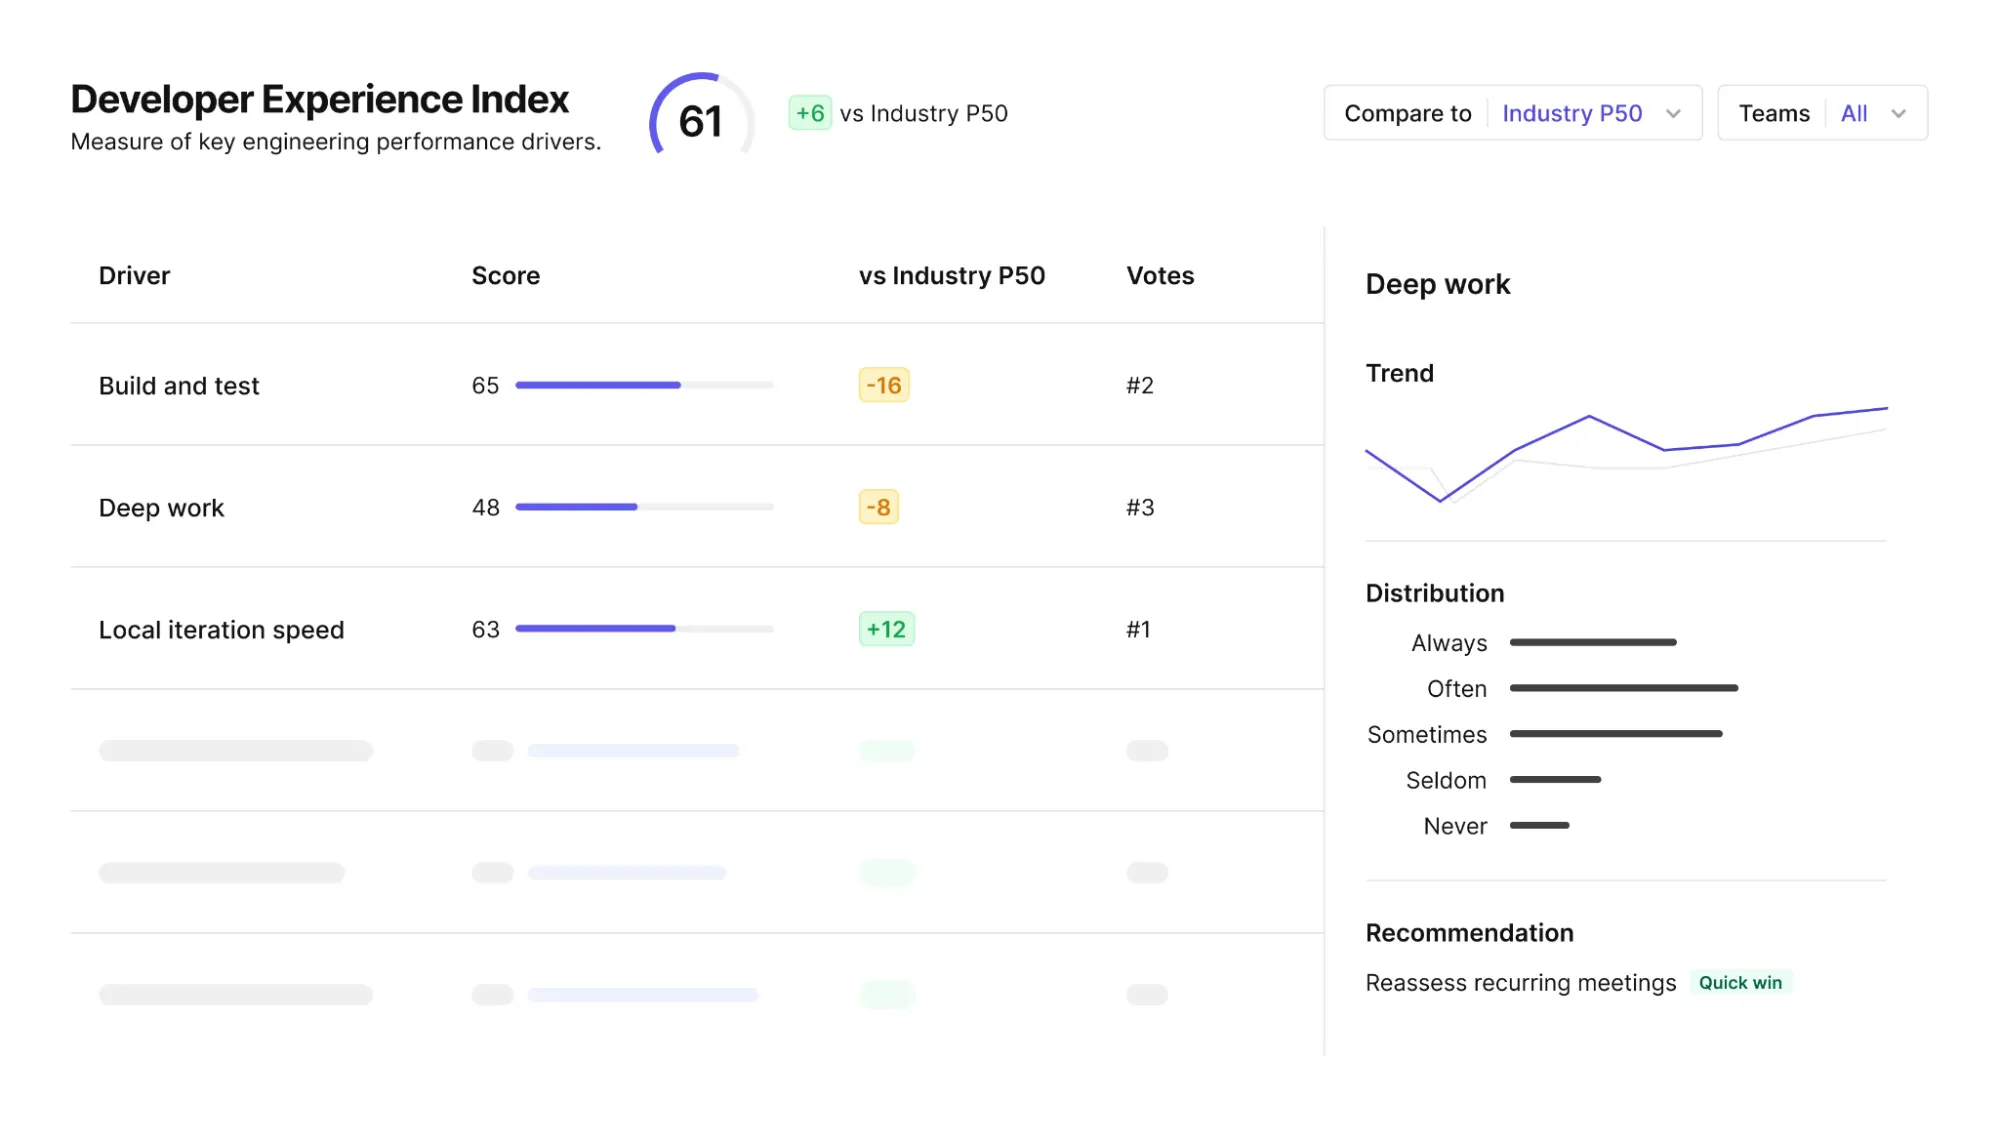
Task: Click the Always distribution bar
Action: click(x=1594, y=642)
